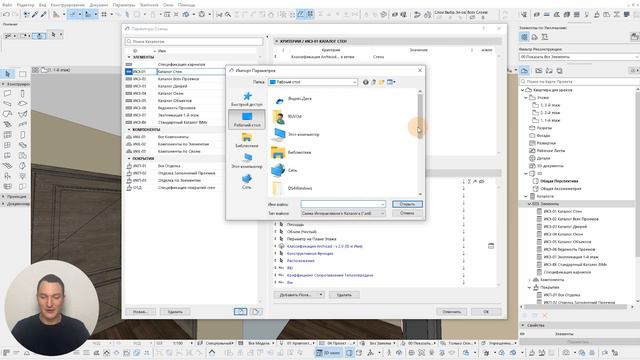This screenshot has height=360, width=640.
Task: Select the eyedropper pick-up parameters tool
Action: (x=36, y=14)
